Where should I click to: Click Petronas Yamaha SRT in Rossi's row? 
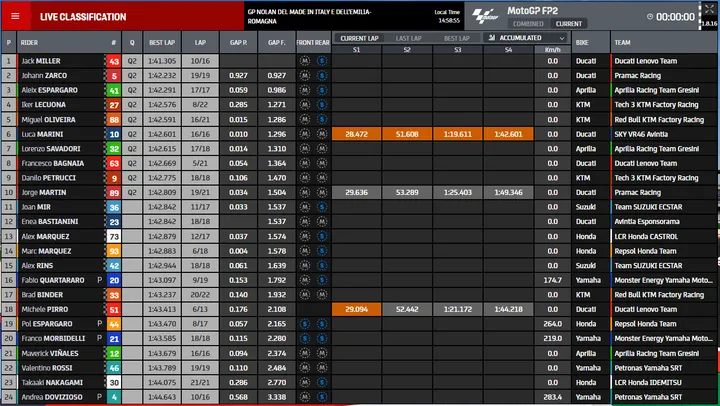(648, 368)
